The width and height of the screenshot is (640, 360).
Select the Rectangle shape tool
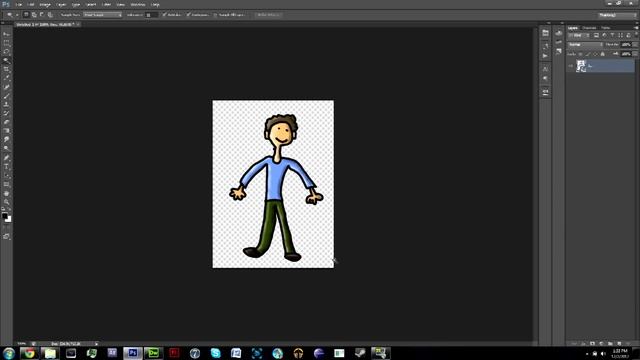pos(6,184)
